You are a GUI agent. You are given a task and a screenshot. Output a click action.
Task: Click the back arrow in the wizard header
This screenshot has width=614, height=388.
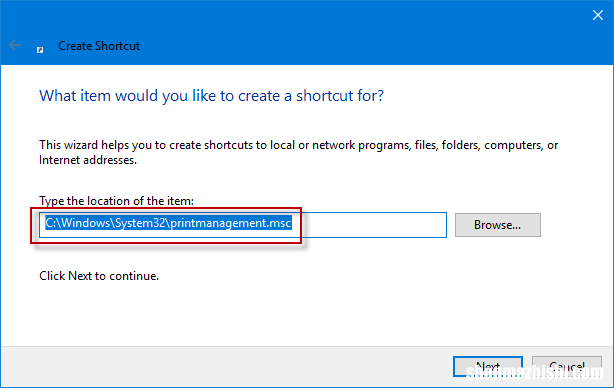click(x=15, y=45)
